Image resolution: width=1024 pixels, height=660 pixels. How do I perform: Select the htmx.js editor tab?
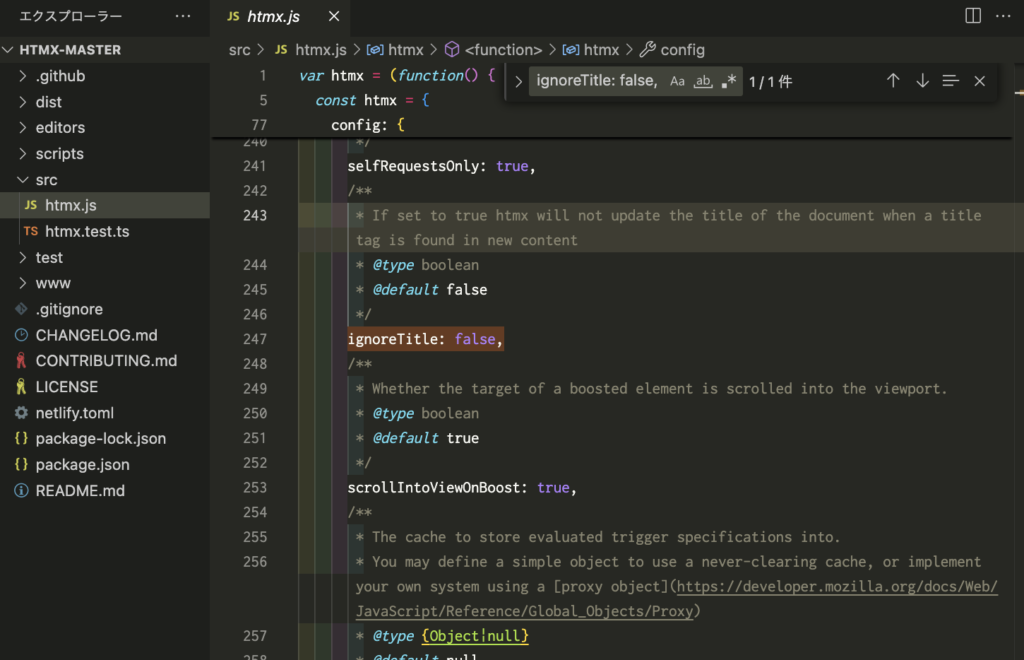point(275,16)
